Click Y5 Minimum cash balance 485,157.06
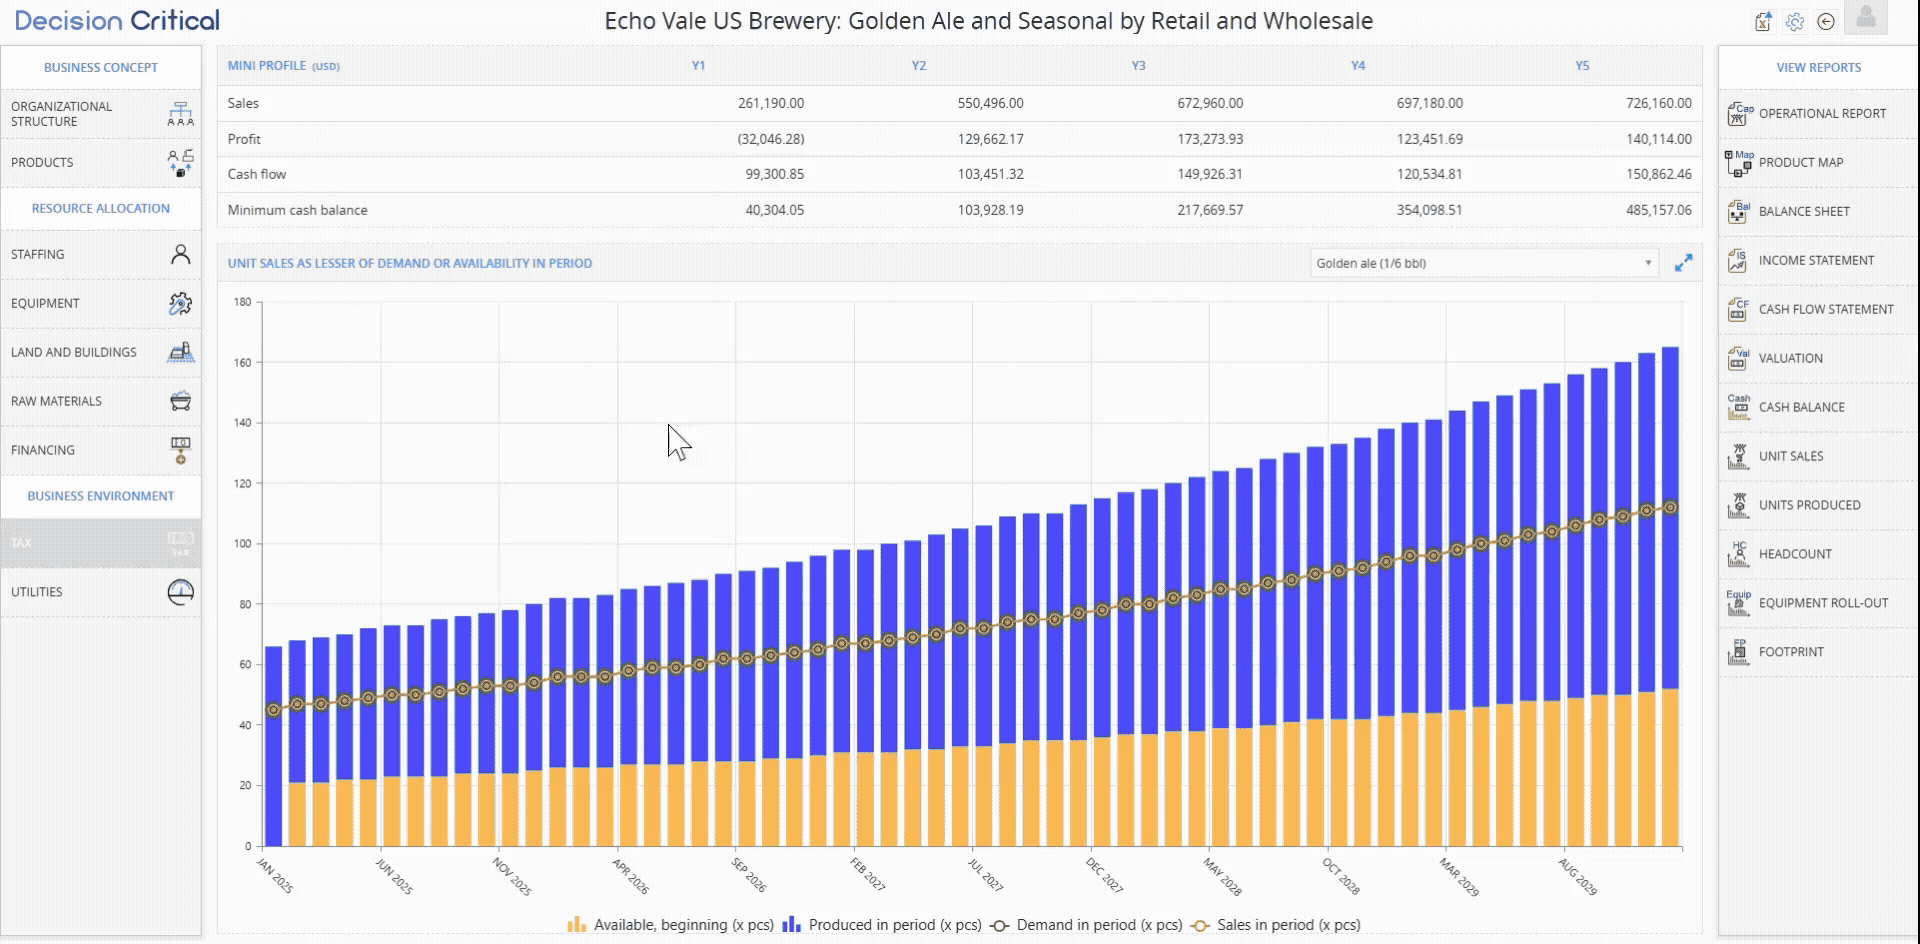This screenshot has width=1920, height=944. click(x=1658, y=210)
